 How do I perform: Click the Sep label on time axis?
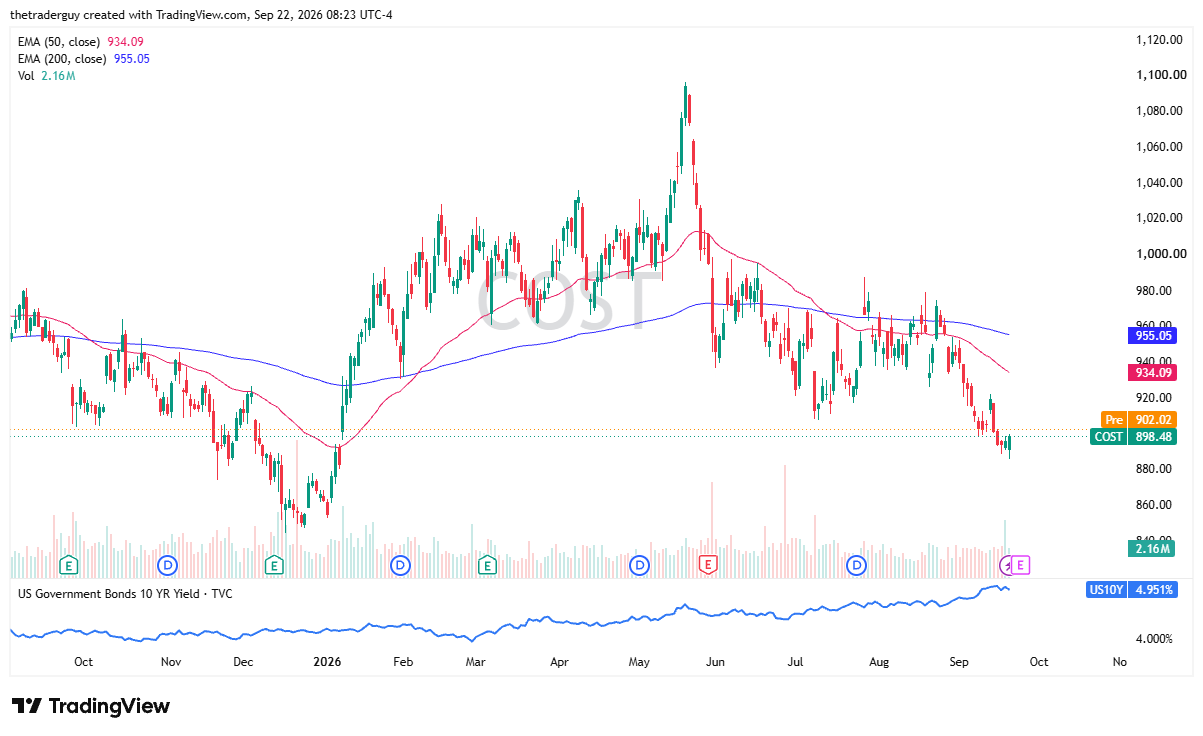(x=959, y=662)
